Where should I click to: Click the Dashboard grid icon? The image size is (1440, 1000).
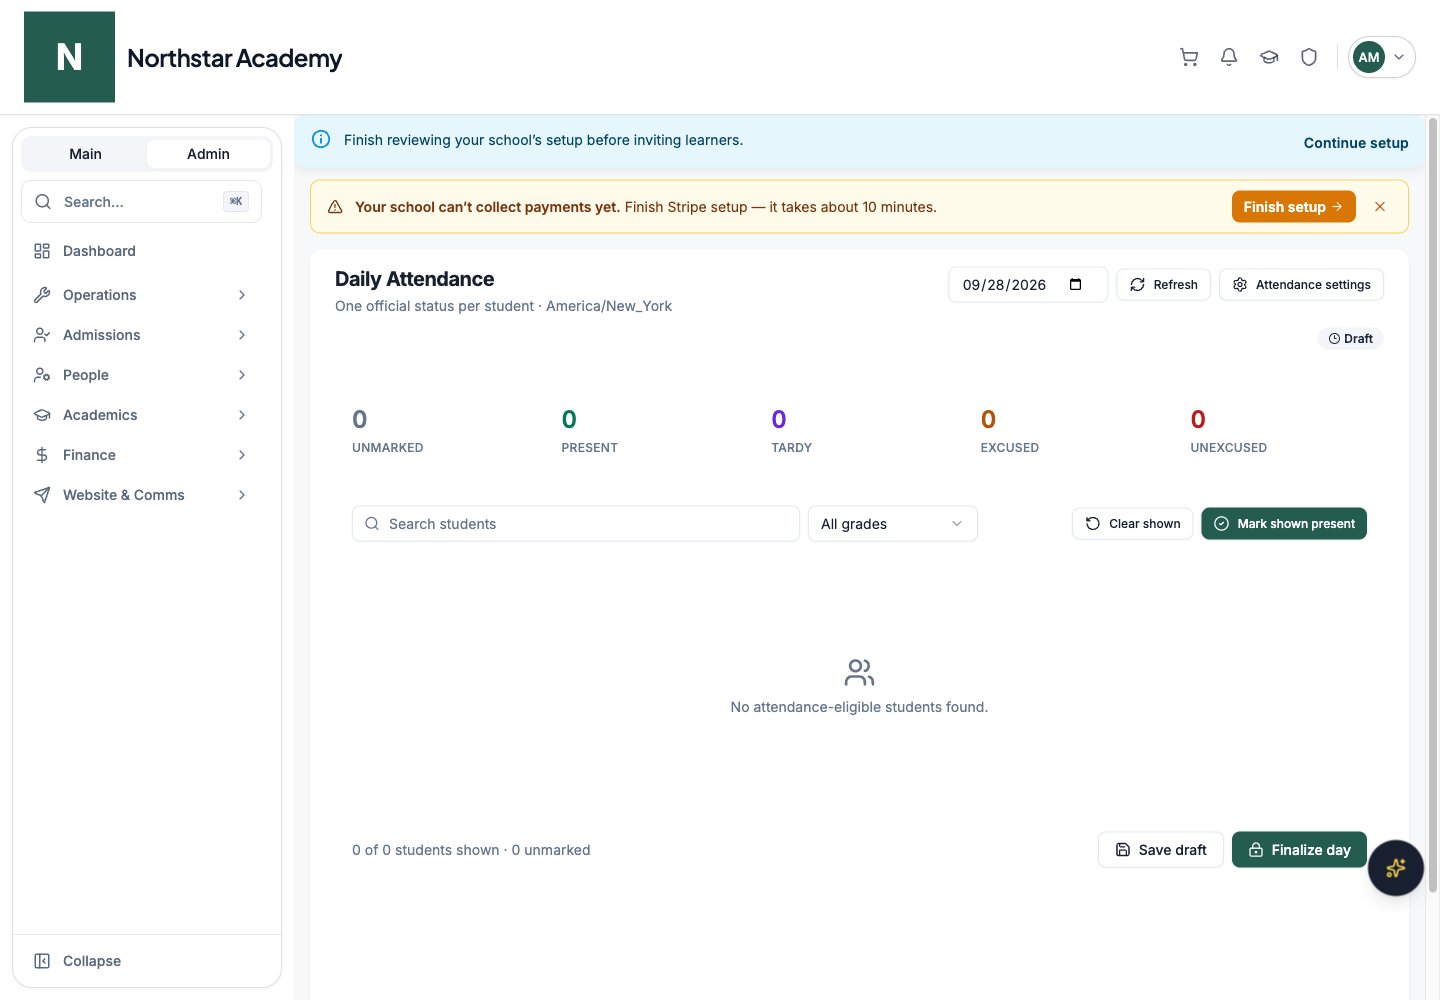coord(42,251)
